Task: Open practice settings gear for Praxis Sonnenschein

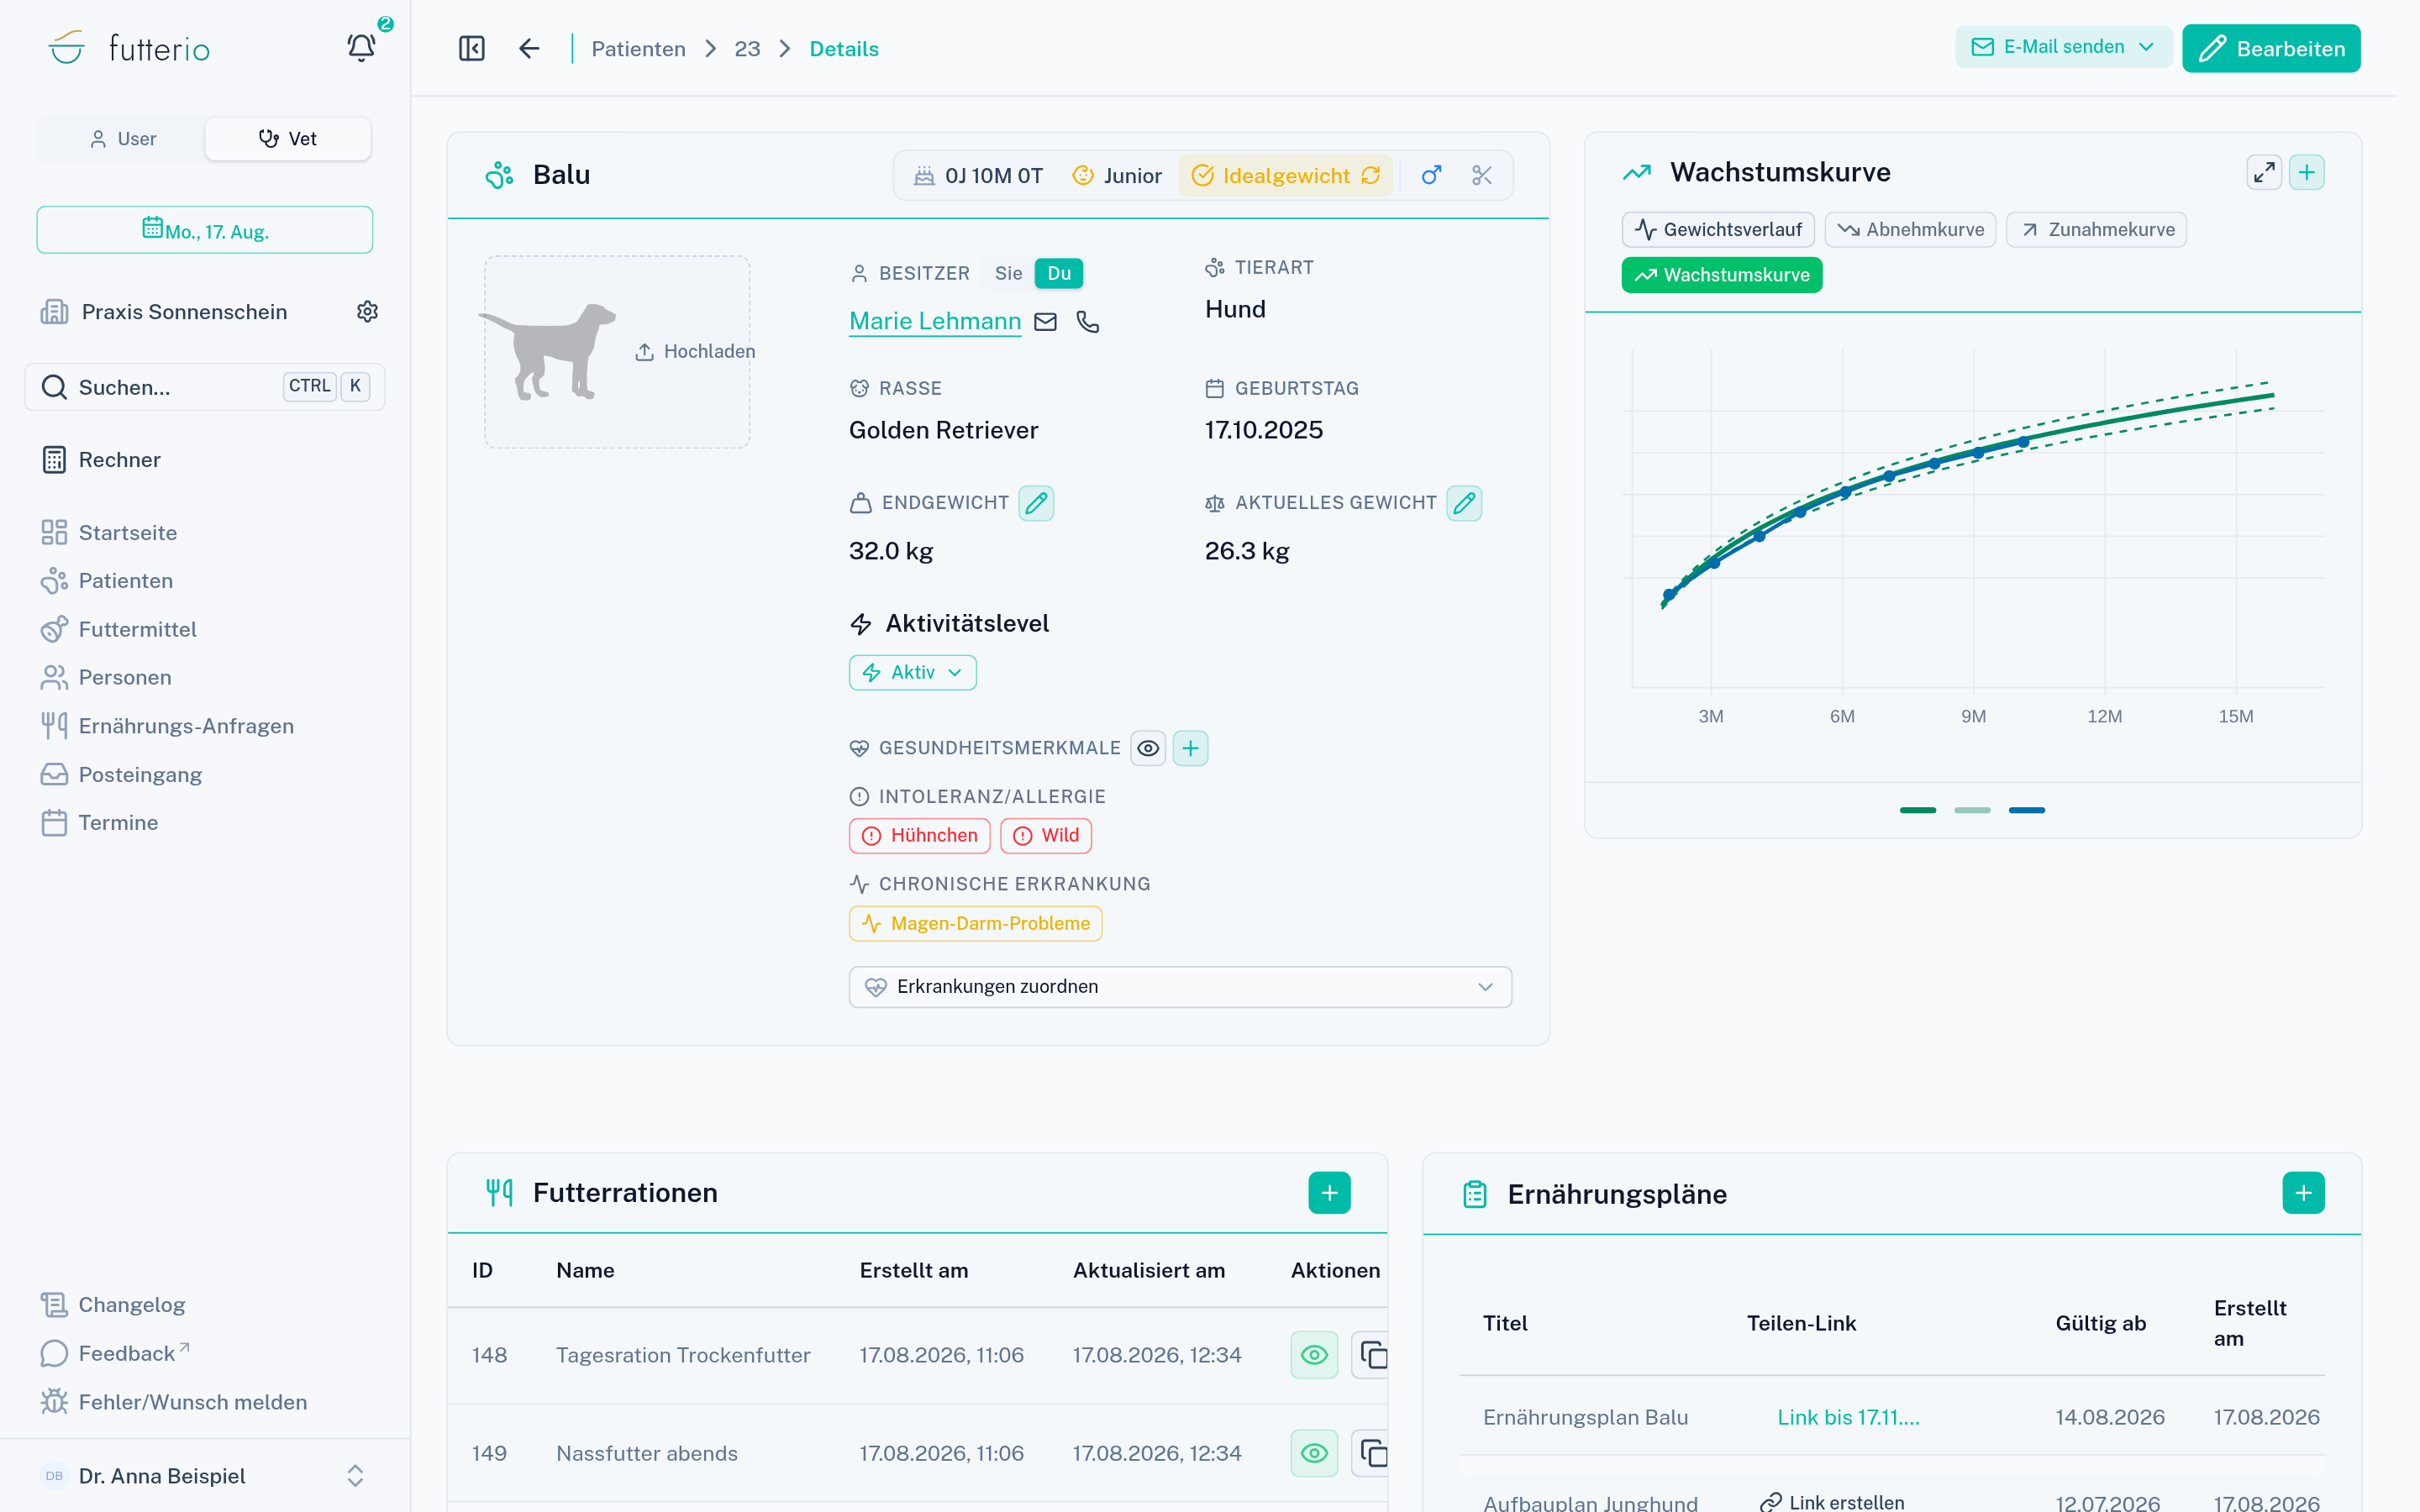Action: [367, 312]
